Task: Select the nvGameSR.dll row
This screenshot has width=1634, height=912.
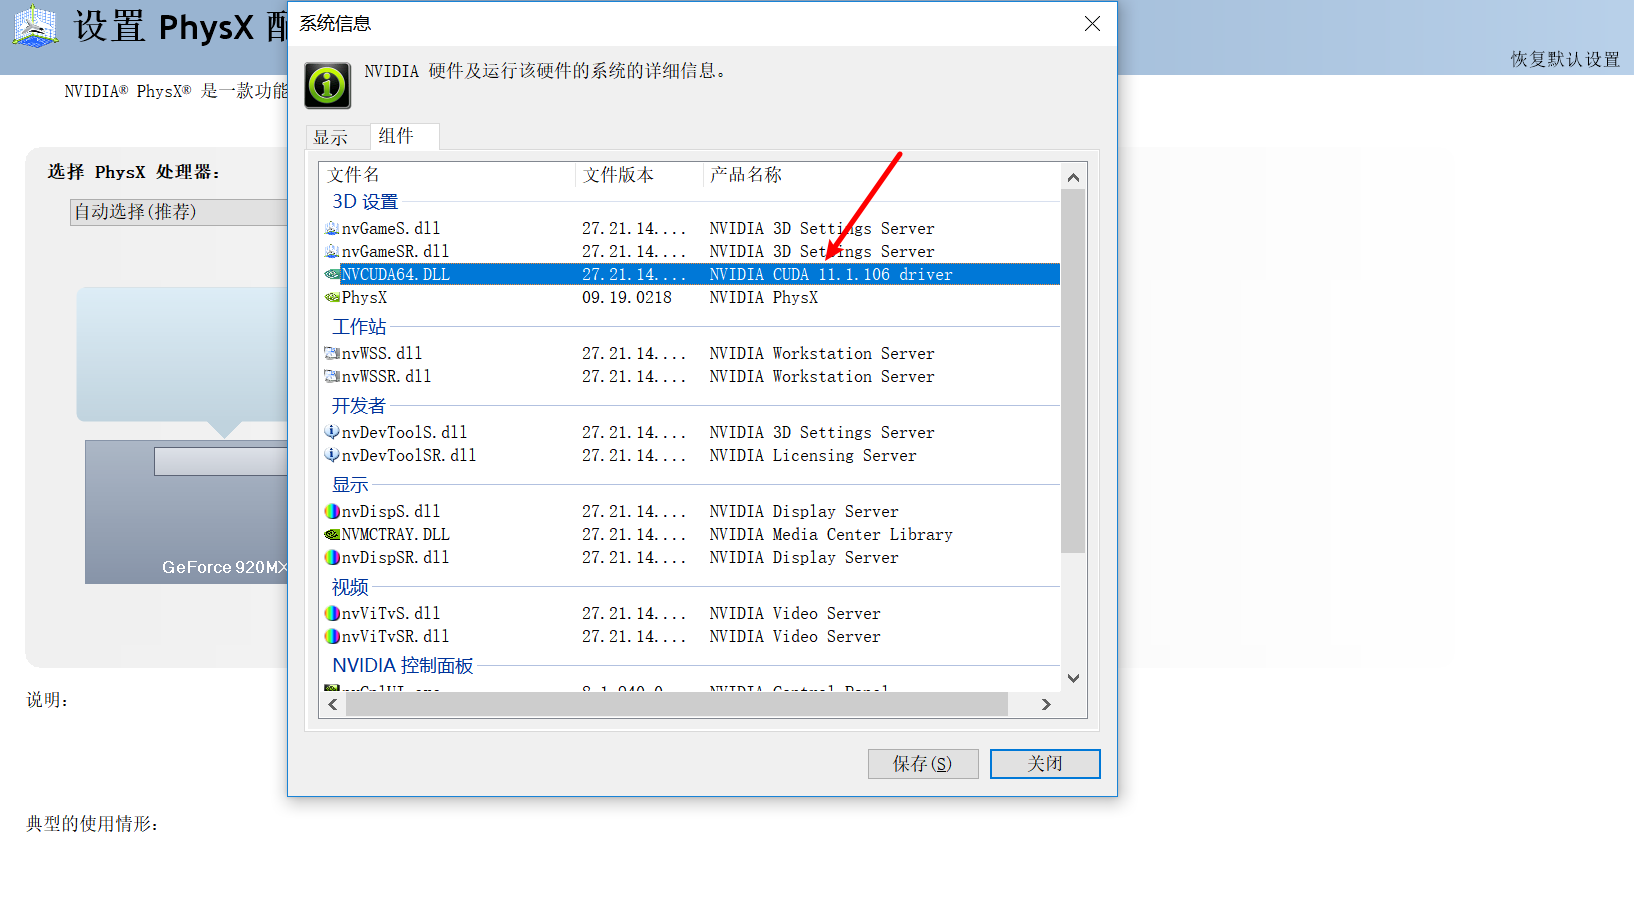Action: pos(691,251)
